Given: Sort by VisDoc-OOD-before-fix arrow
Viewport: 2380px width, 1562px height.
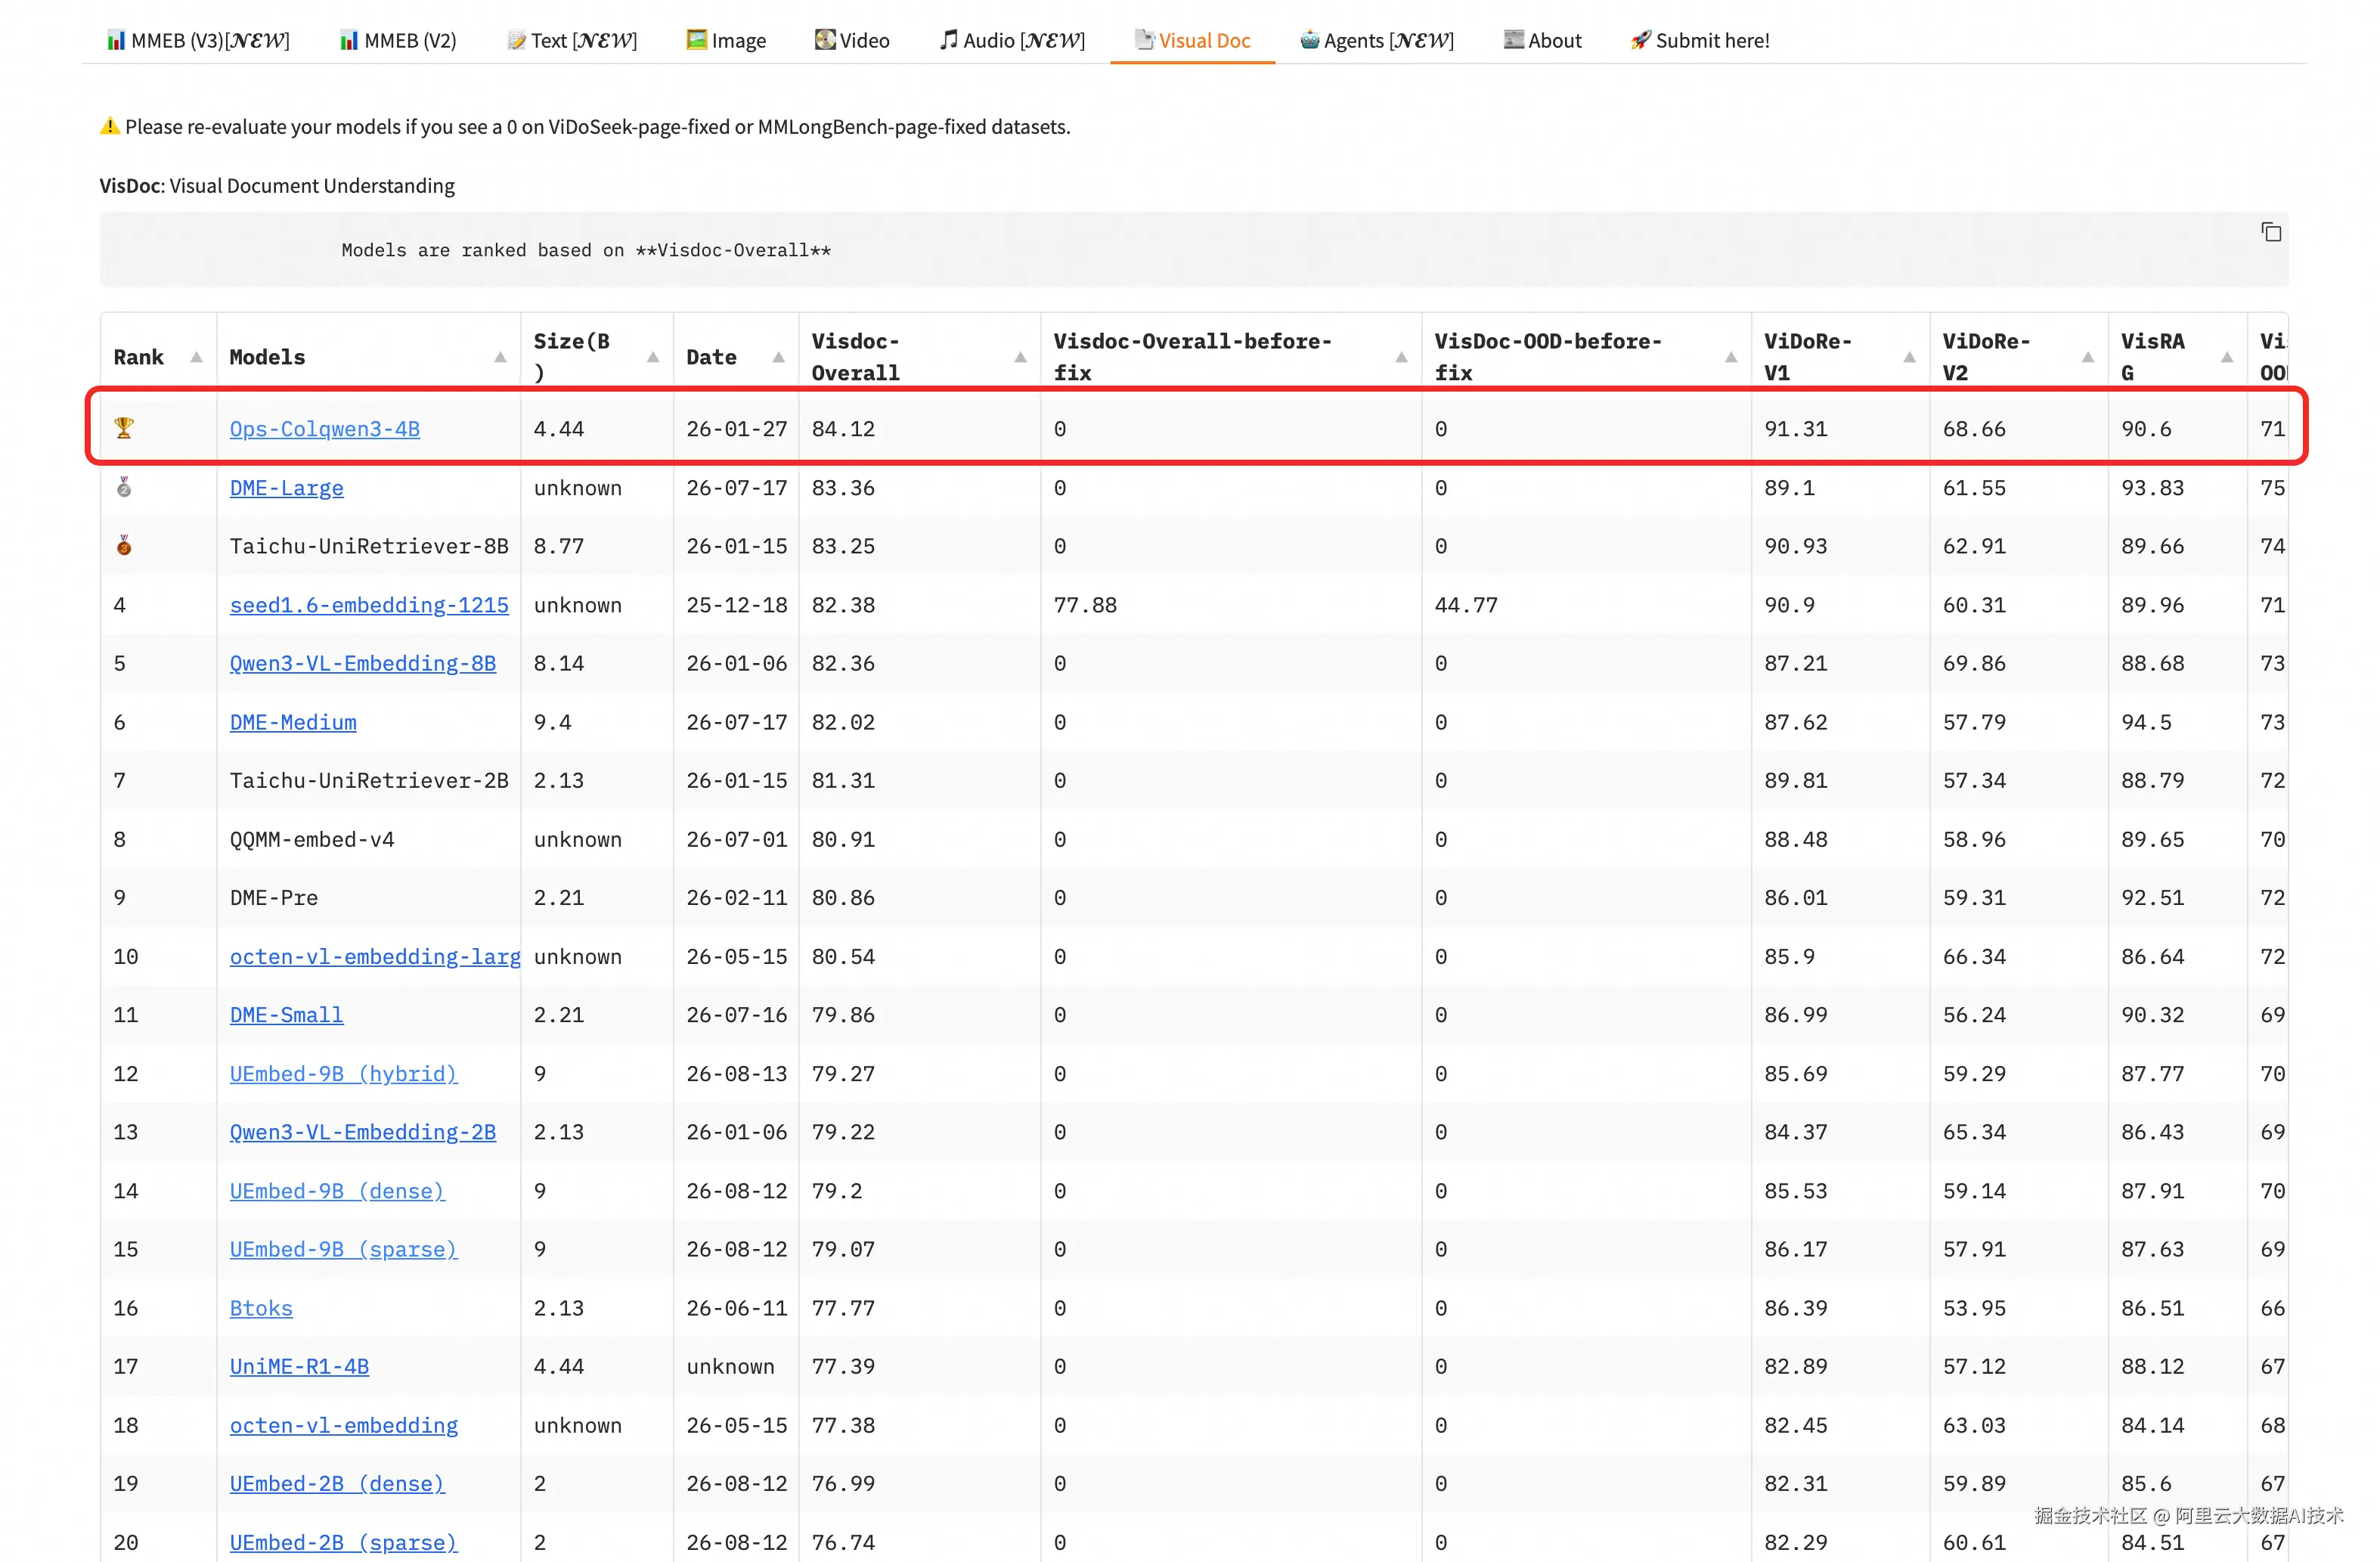Looking at the screenshot, I should [x=1731, y=357].
